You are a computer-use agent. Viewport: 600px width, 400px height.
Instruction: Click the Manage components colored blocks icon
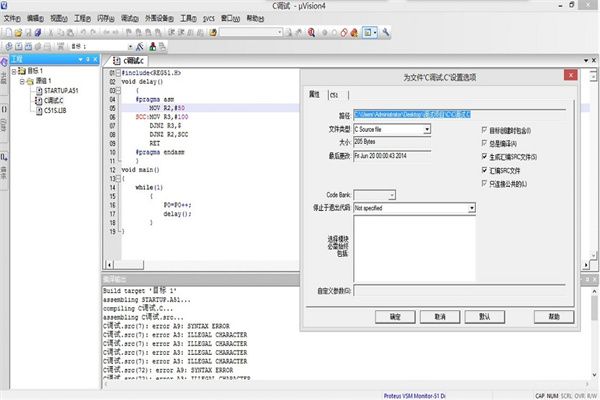tap(153, 46)
